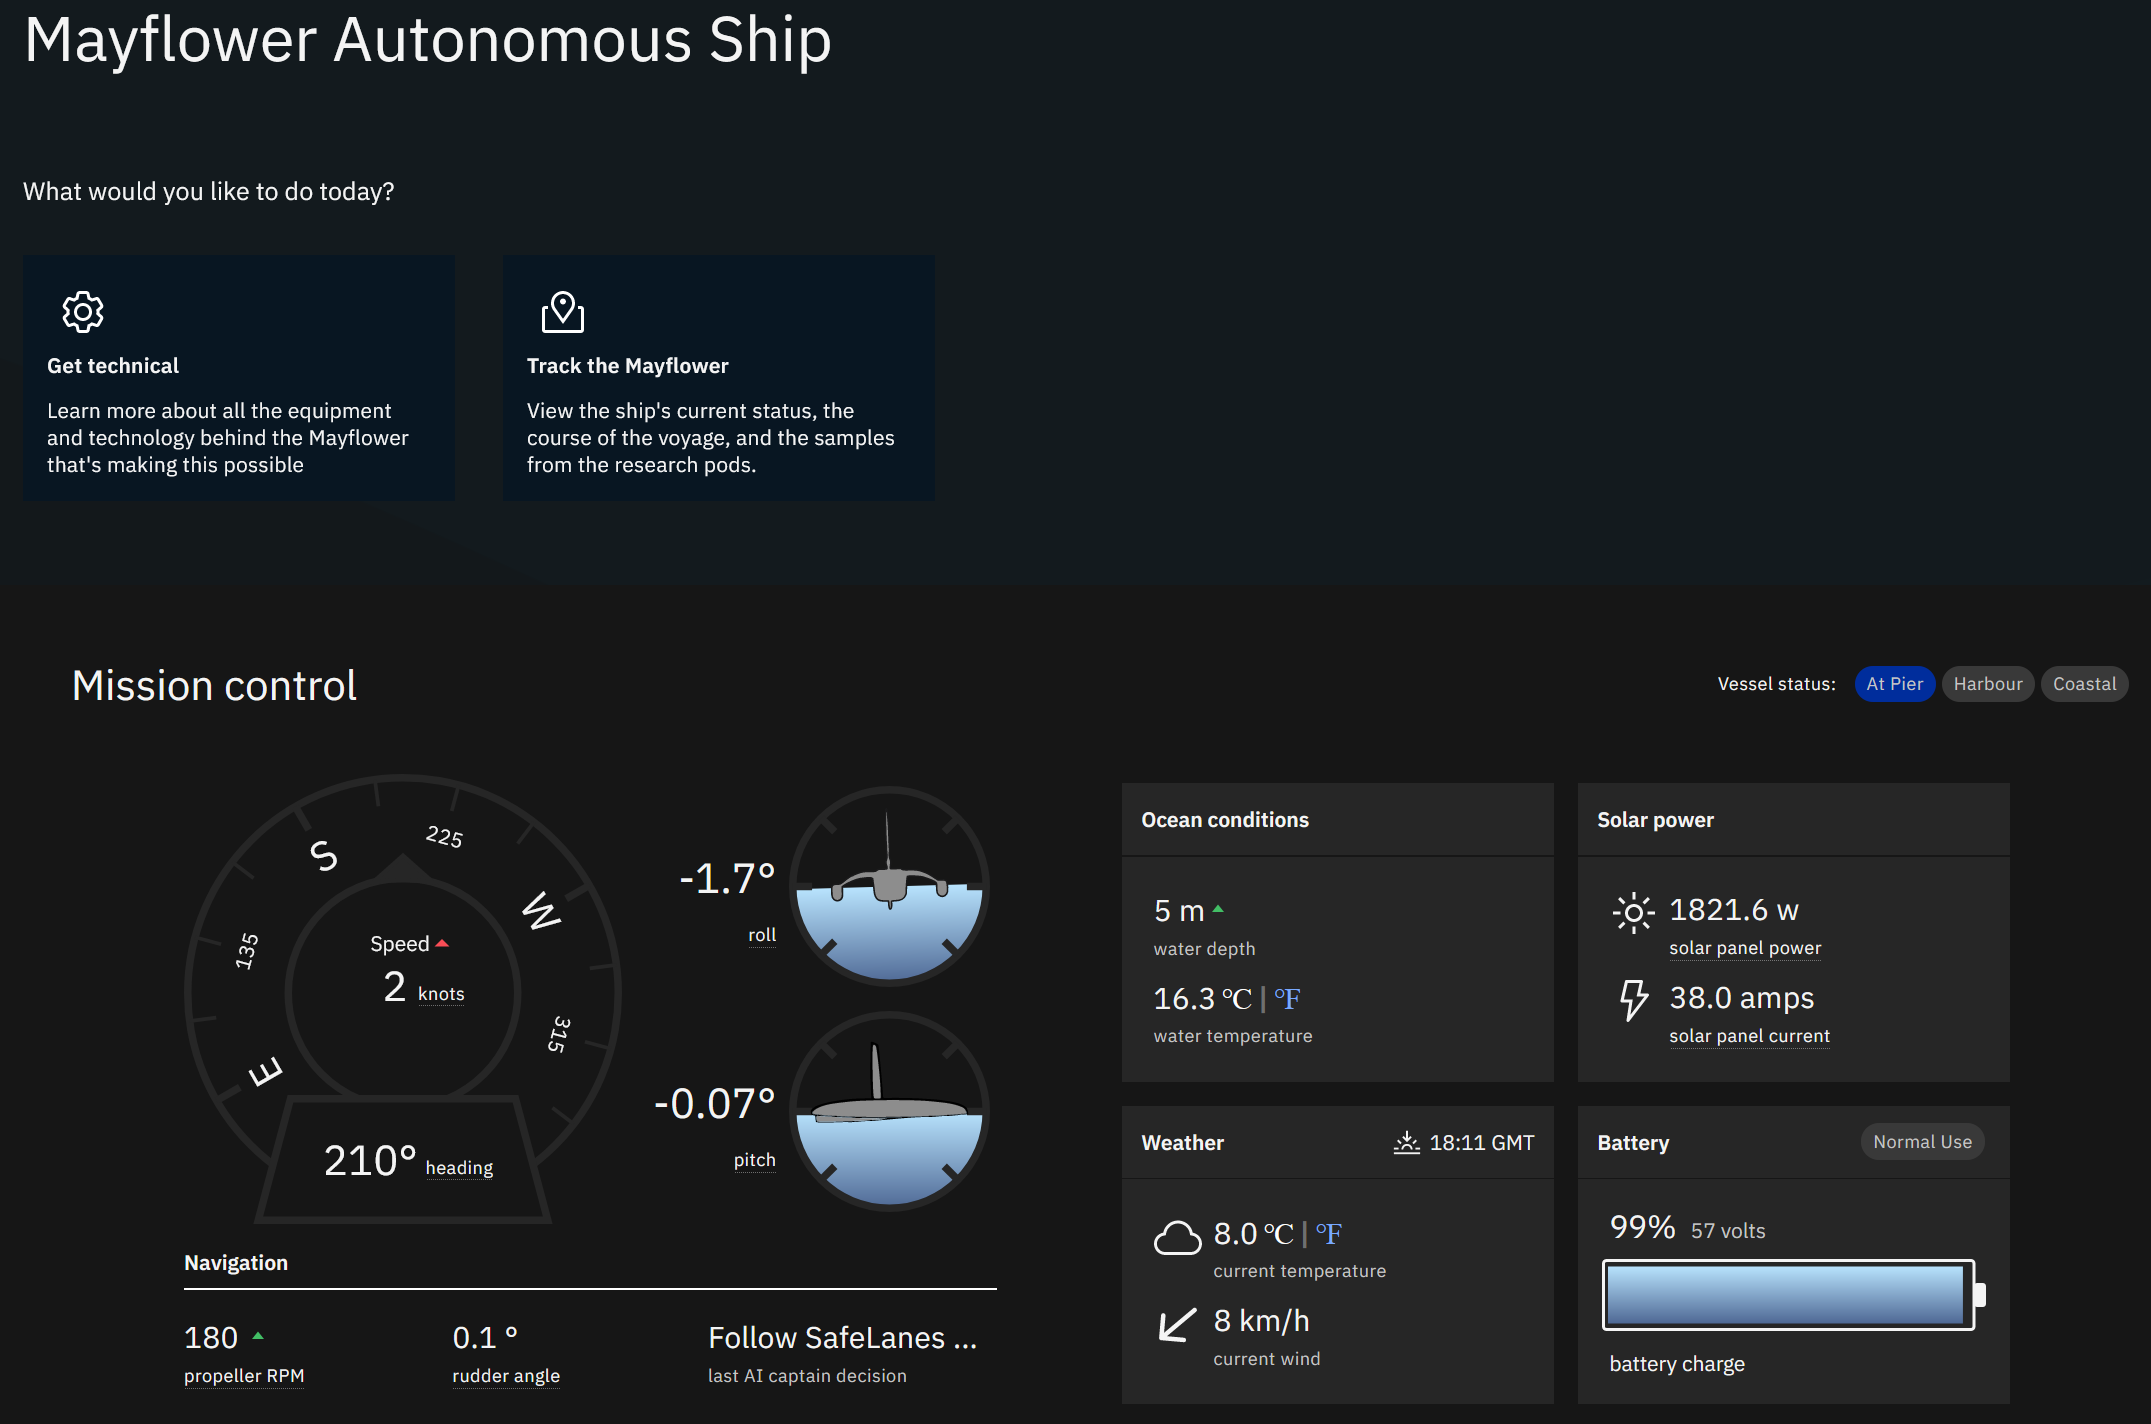
Task: Click the 210° heading value
Action: pyautogui.click(x=369, y=1160)
